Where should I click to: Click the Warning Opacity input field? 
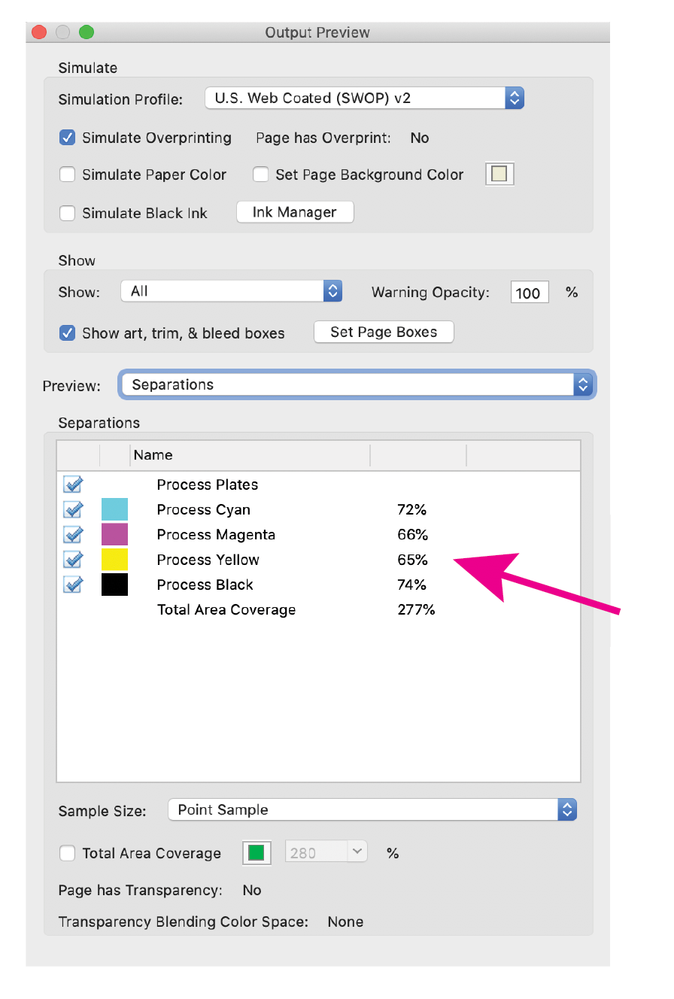pos(528,292)
